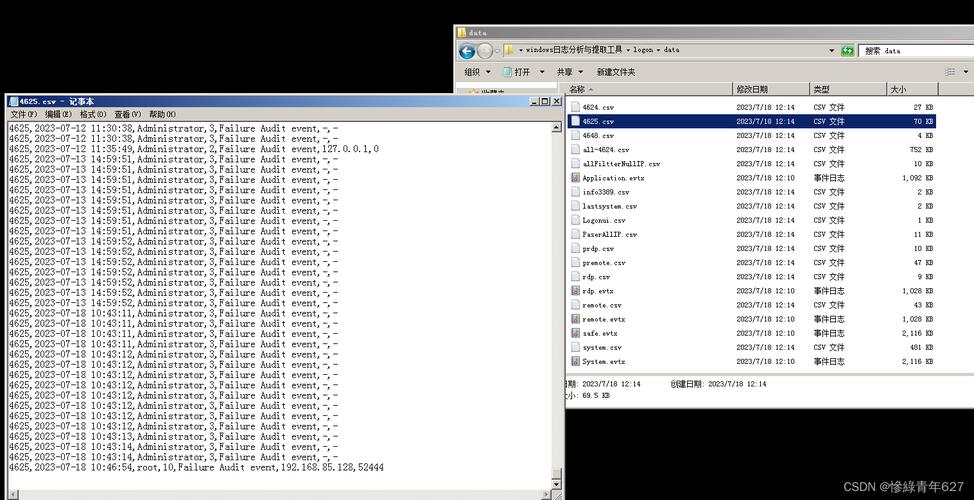The image size is (974, 500).
Task: Click the green refresh button beside address bar
Action: 847,50
